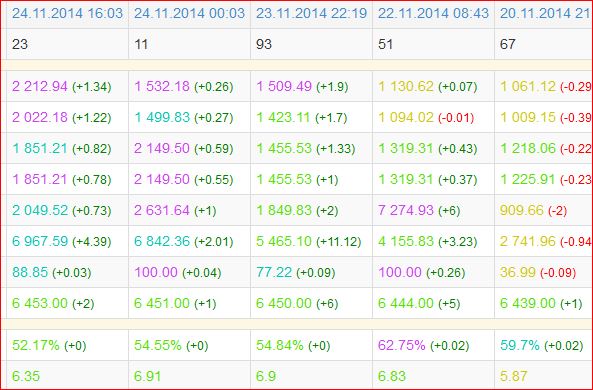The width and height of the screenshot is (593, 390).
Task: Click the value 1 532.18 (+0.26)
Action: (184, 87)
